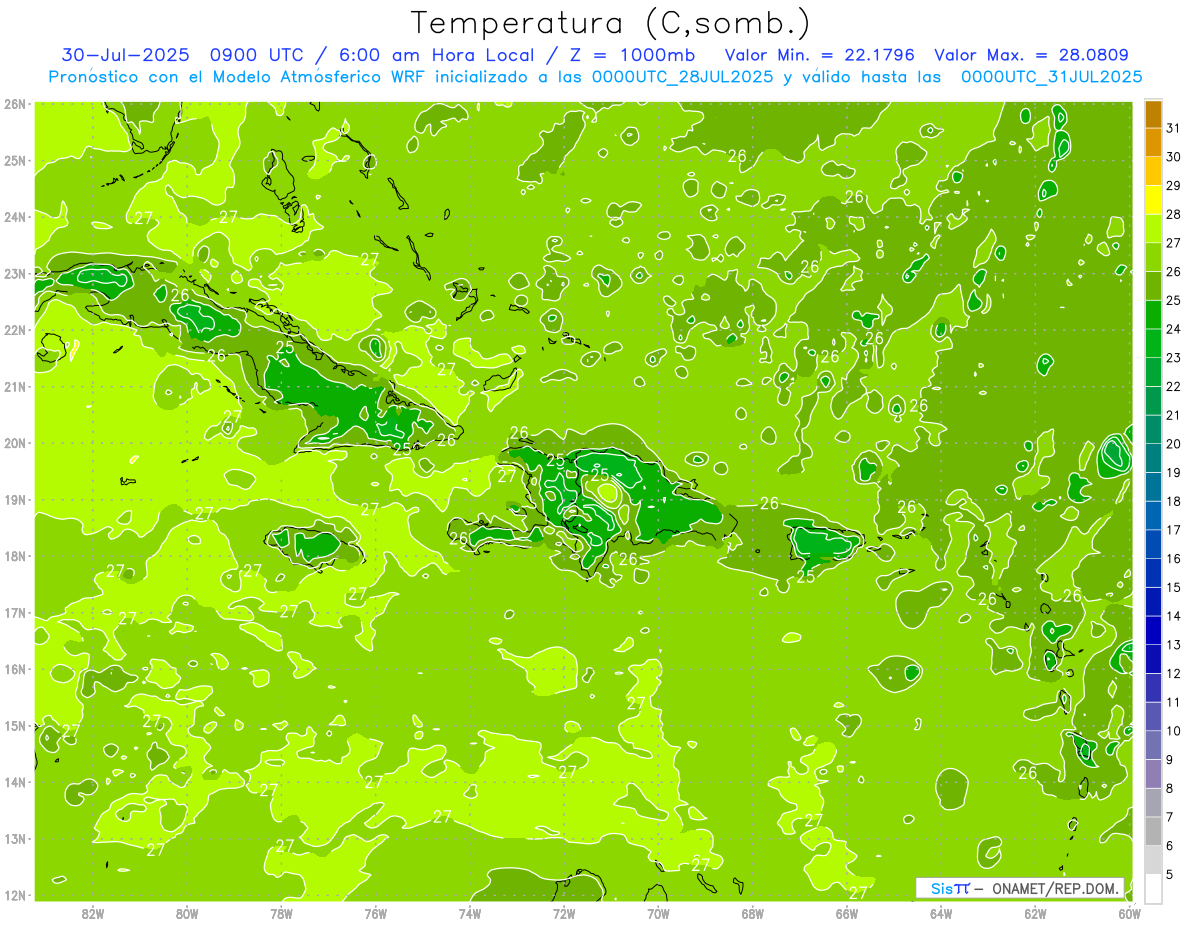Click the 68W longitude axis label
1200x927 pixels.
(752, 913)
